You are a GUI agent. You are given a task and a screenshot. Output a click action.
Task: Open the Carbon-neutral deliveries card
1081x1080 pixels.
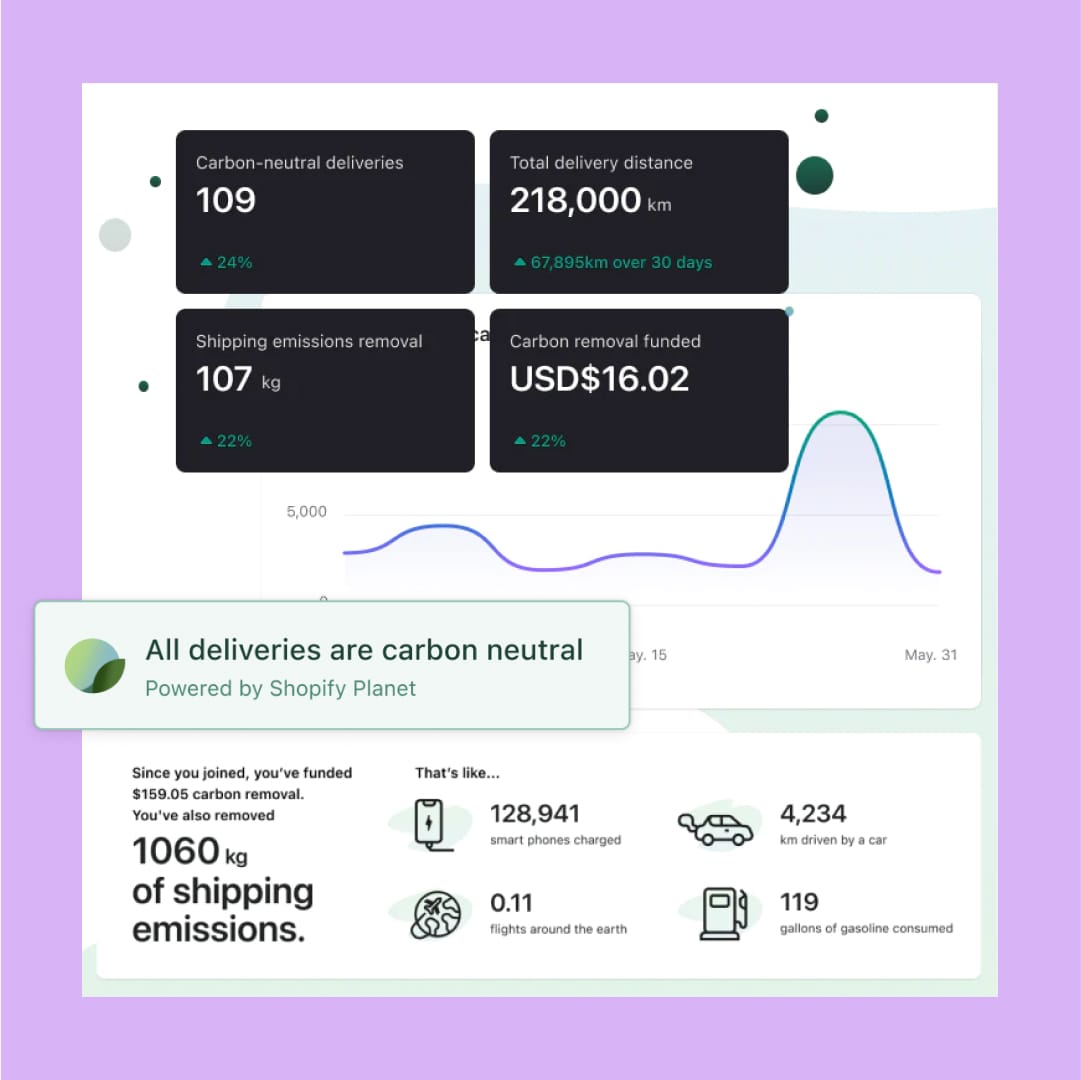325,211
